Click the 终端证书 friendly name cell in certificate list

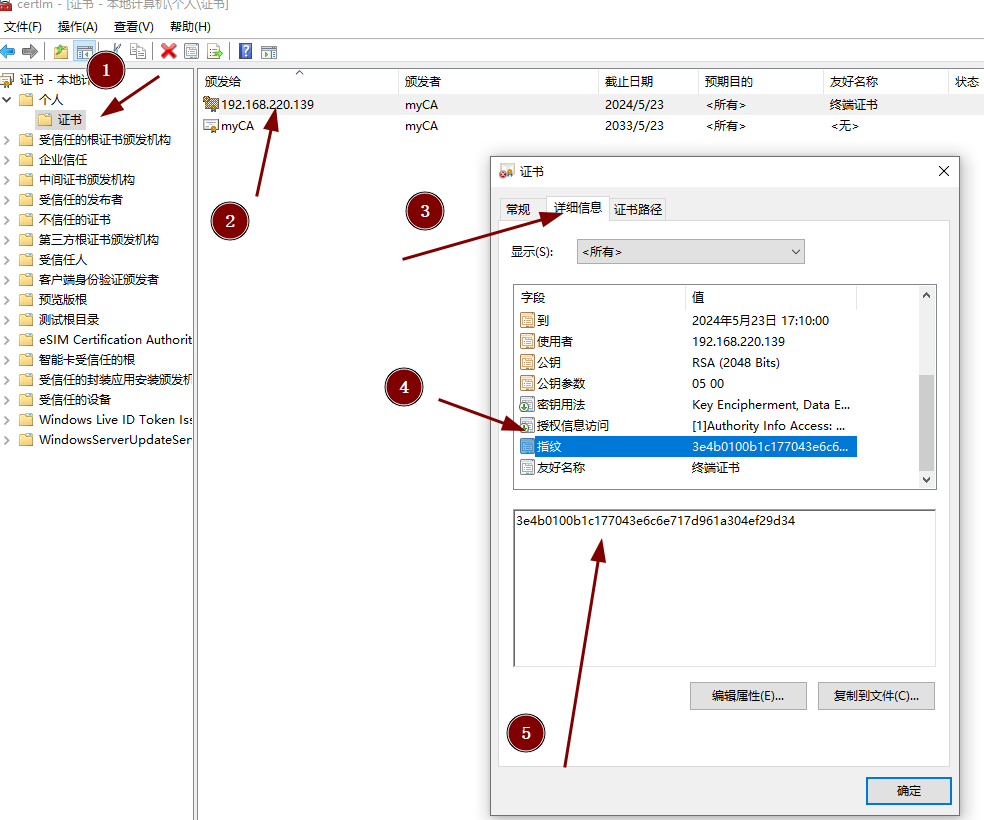coord(853,105)
